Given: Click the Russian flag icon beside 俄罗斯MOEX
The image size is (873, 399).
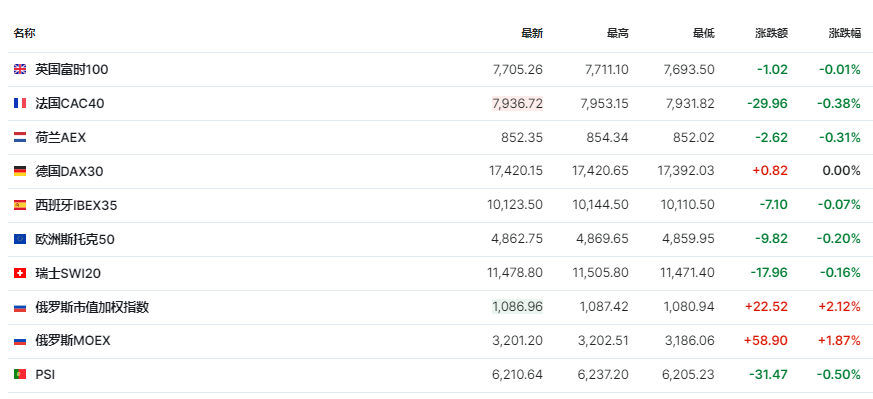Looking at the screenshot, I should pos(20,341).
